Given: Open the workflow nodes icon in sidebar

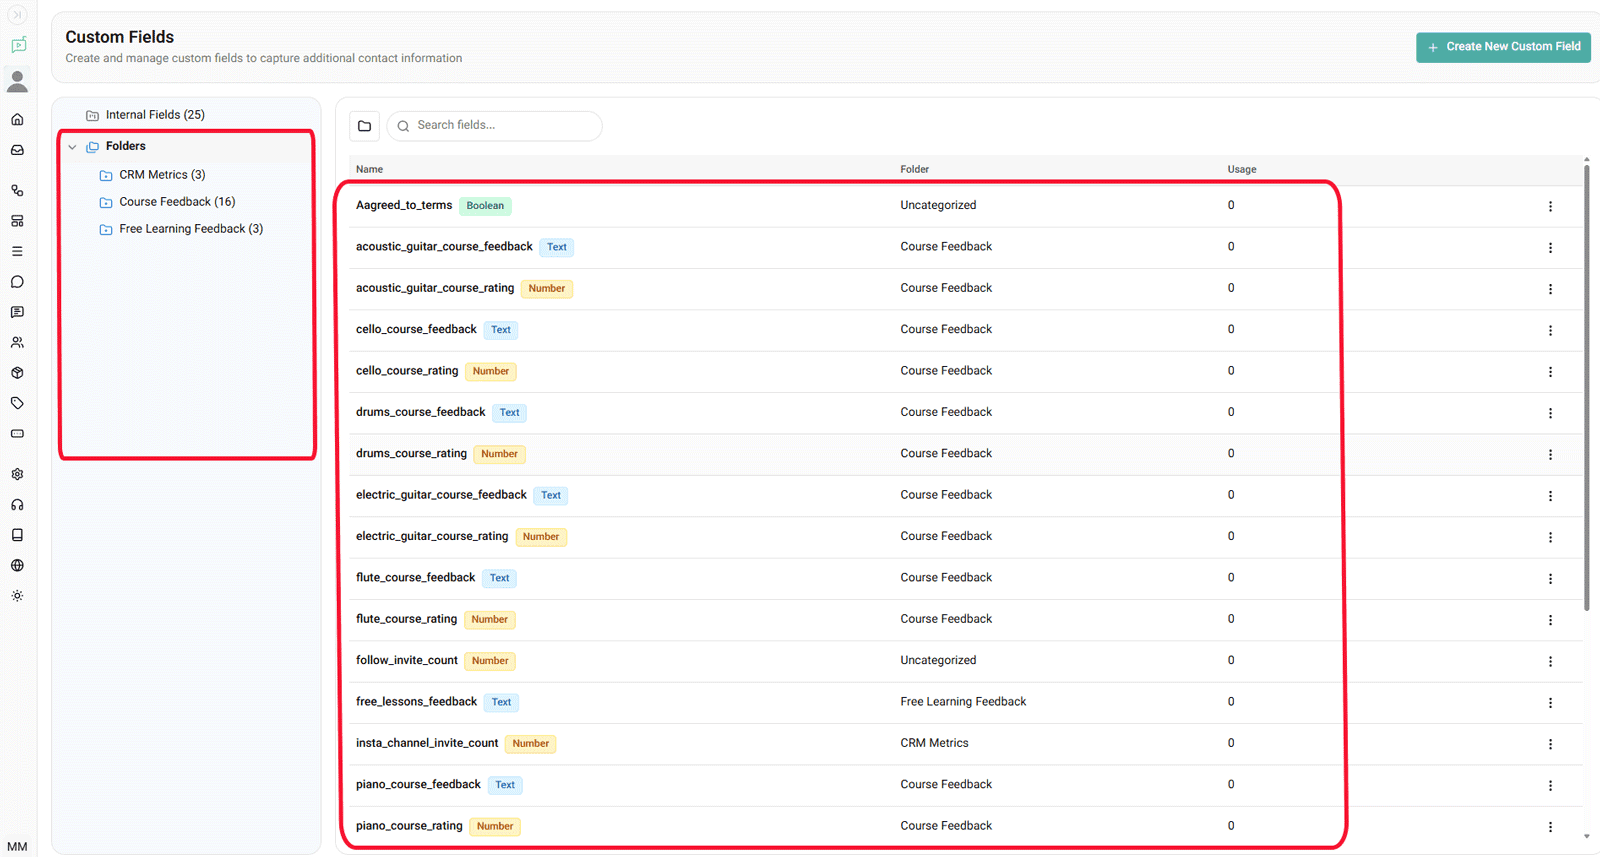Looking at the screenshot, I should (17, 190).
